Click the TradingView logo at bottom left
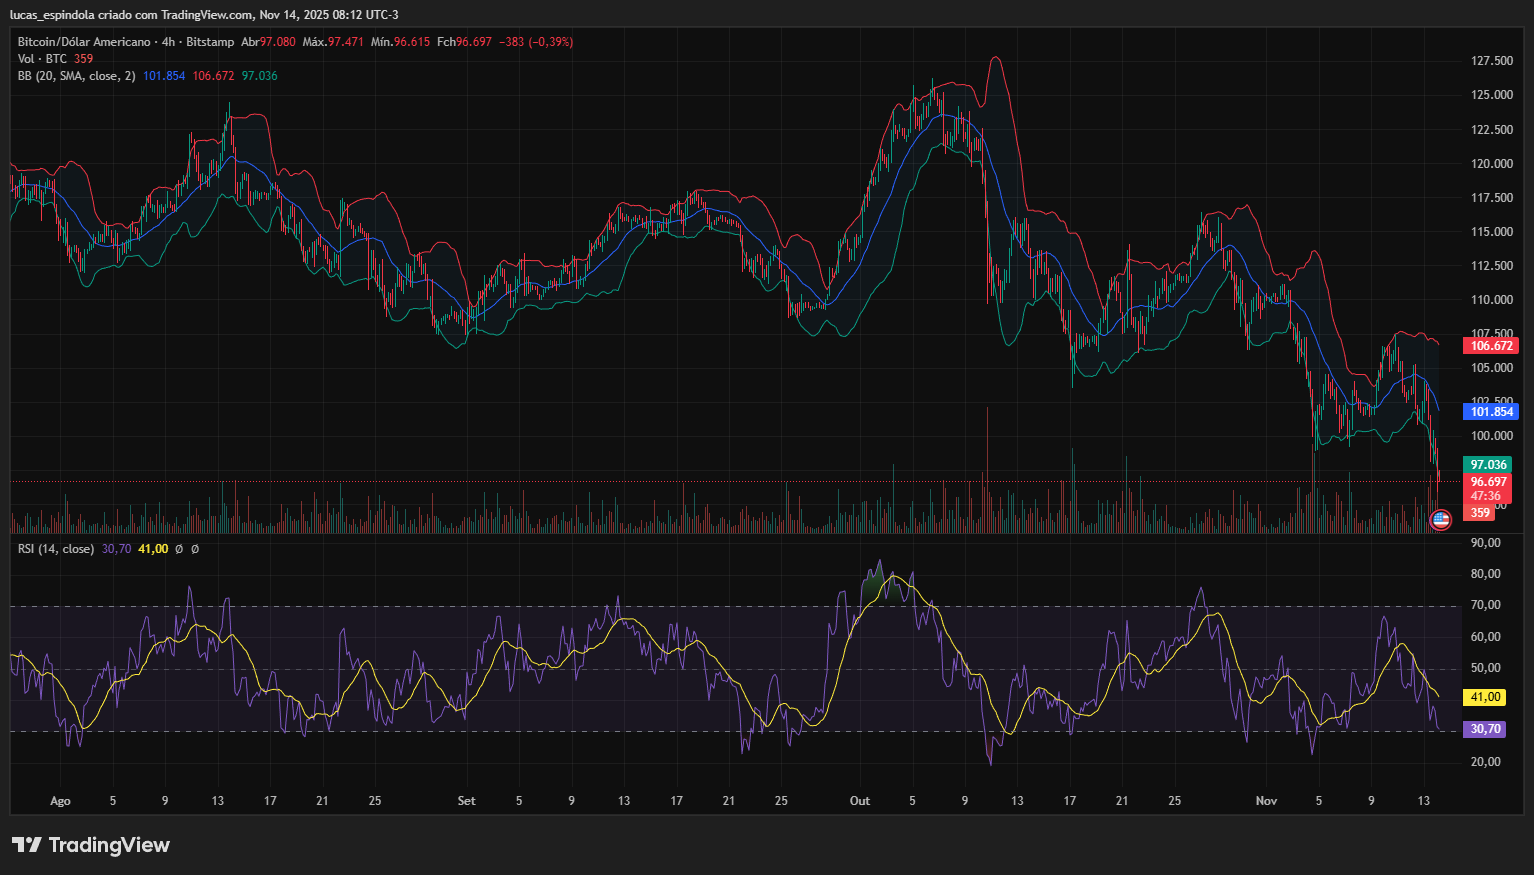The width and height of the screenshot is (1534, 875). [91, 845]
